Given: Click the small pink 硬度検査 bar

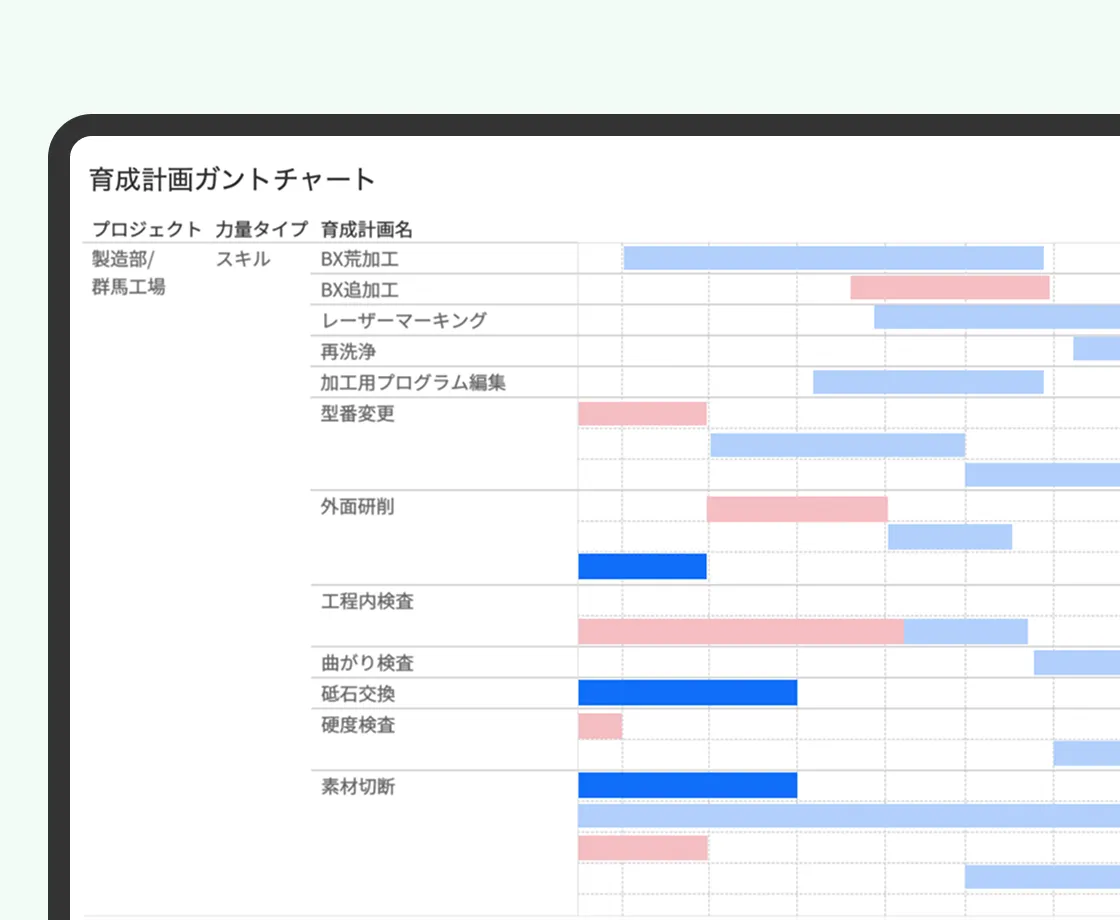Looking at the screenshot, I should coord(600,726).
